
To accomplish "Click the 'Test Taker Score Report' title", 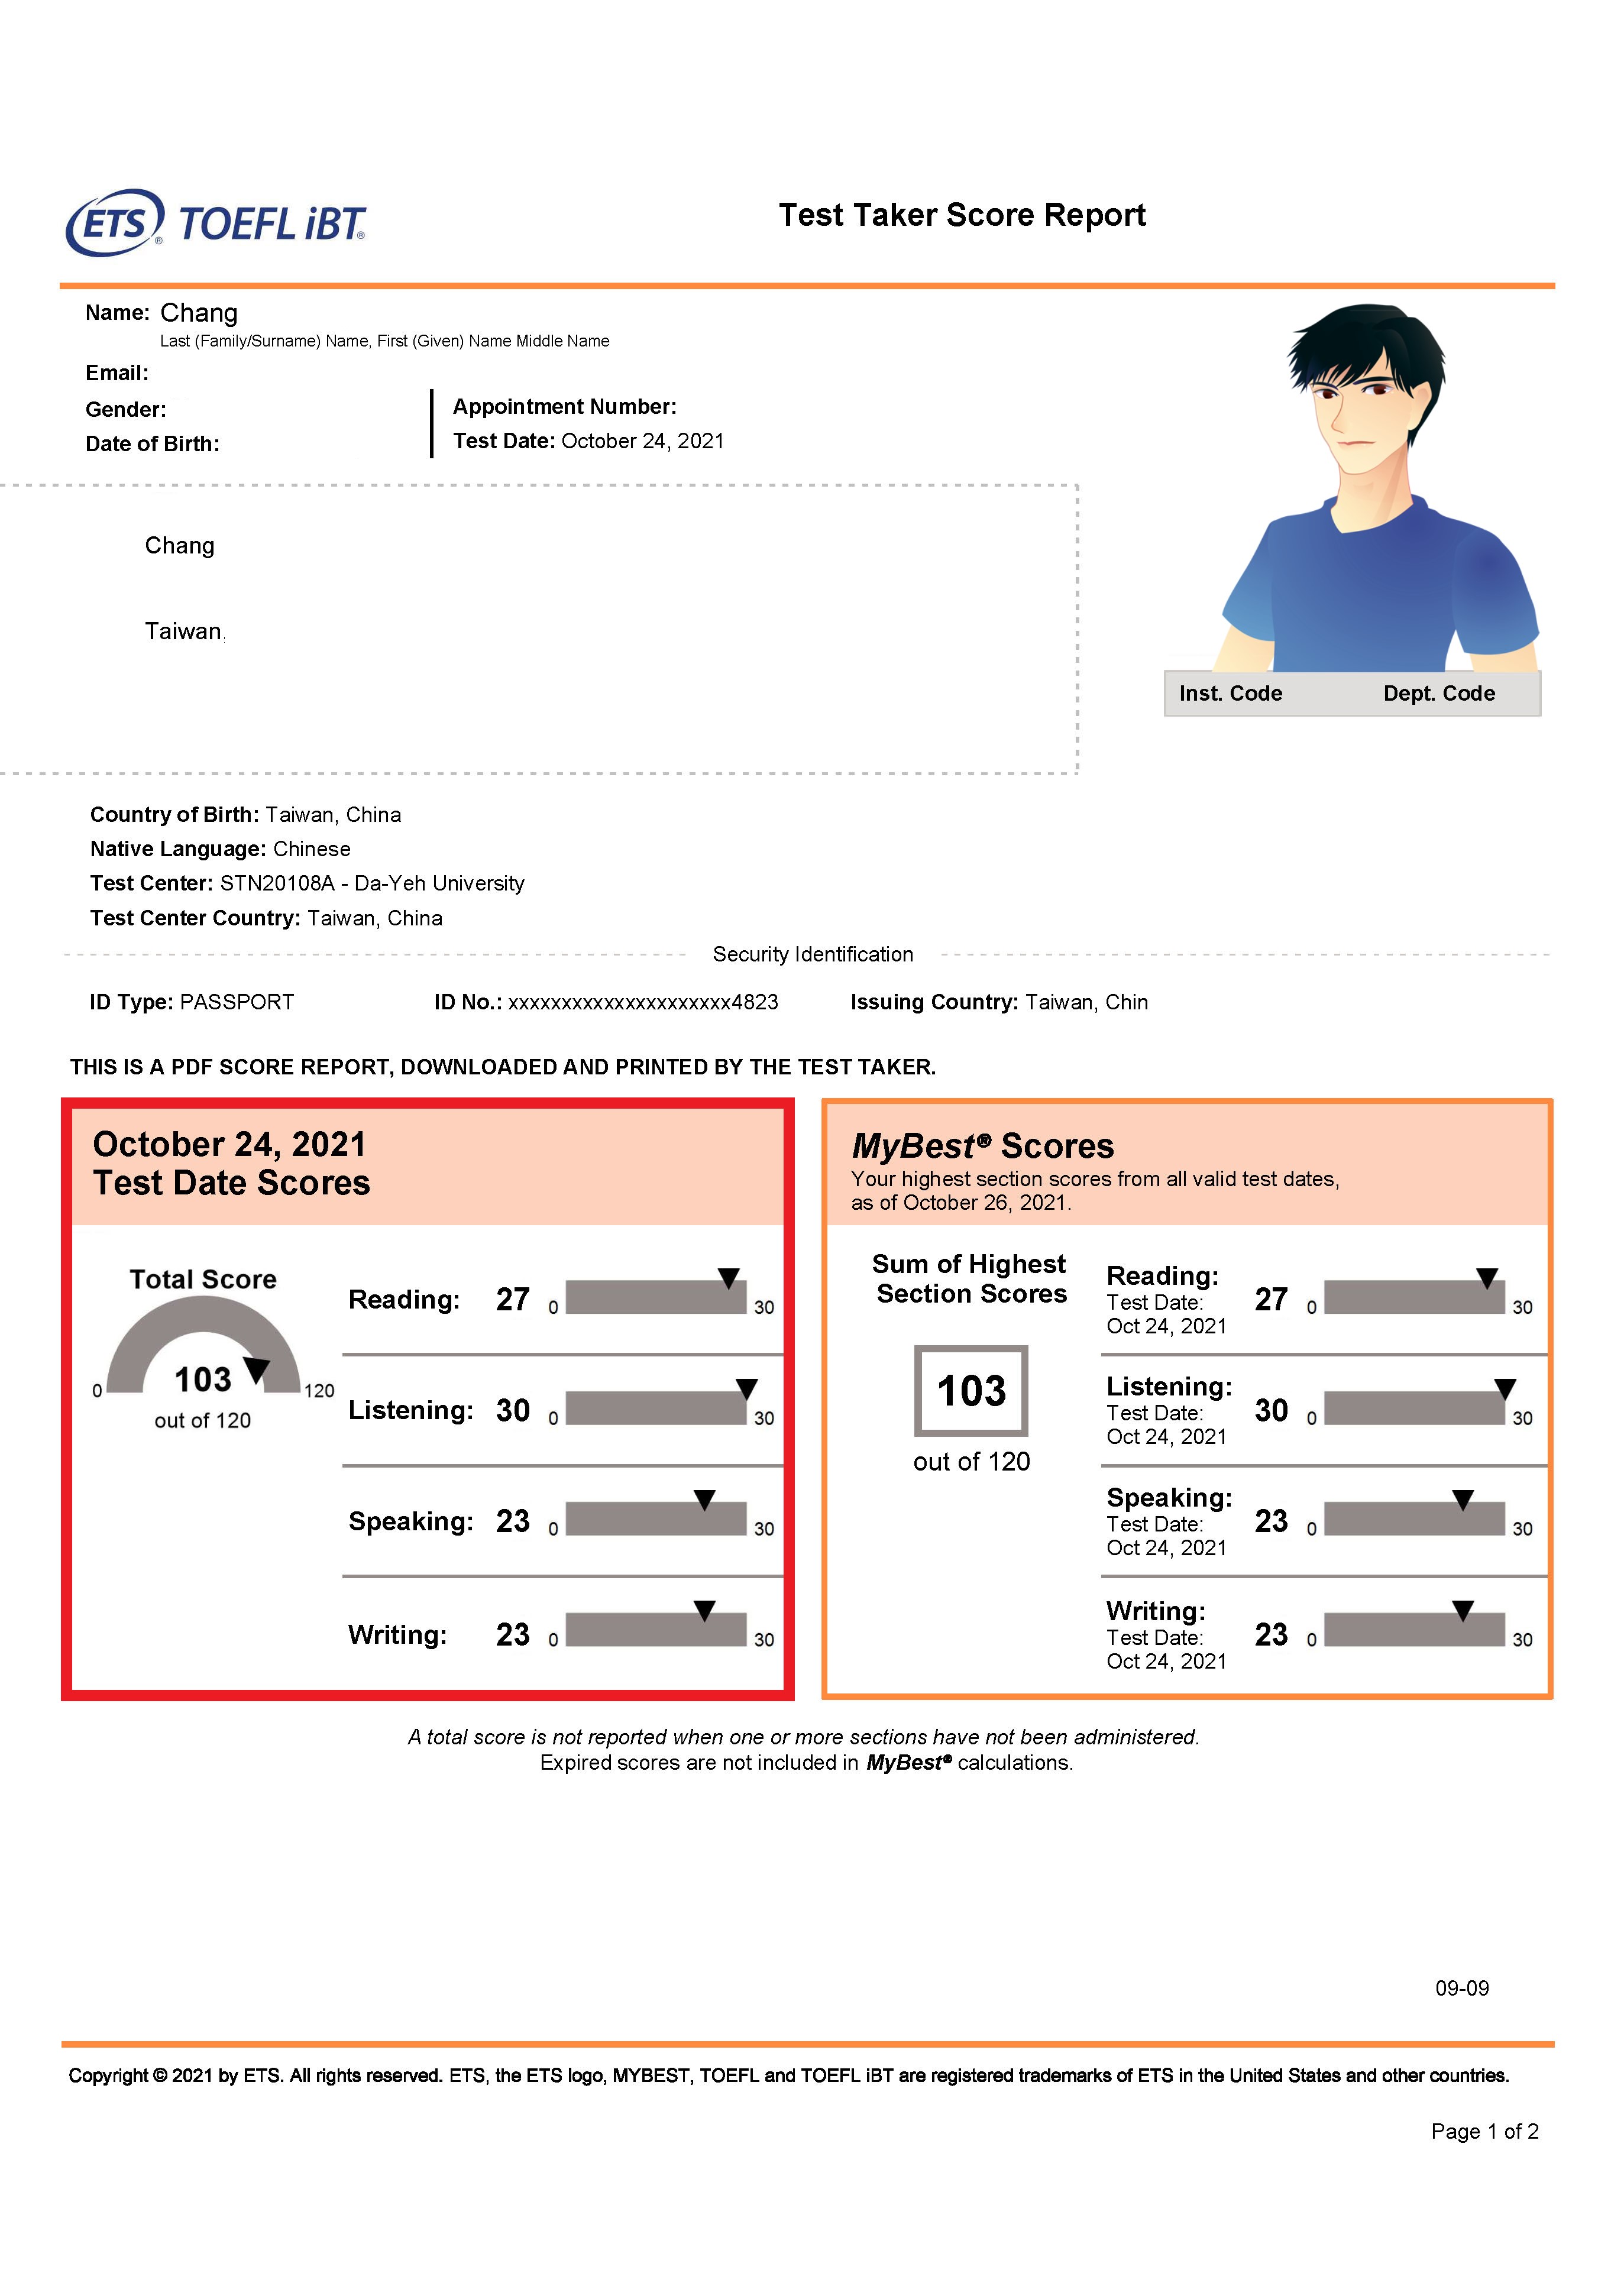I will point(962,215).
